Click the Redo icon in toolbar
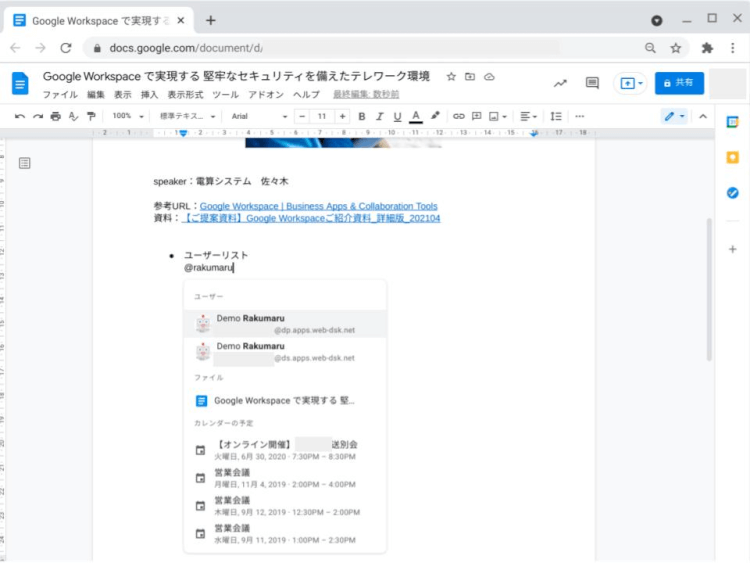 [x=38, y=116]
